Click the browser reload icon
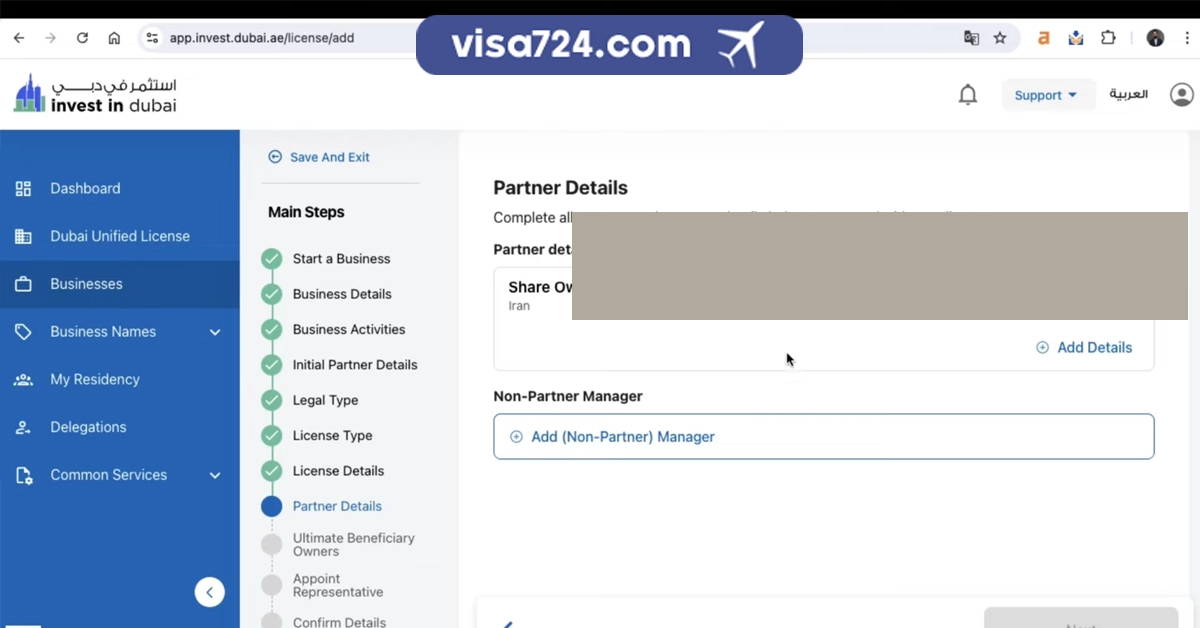1200x628 pixels. 82,38
